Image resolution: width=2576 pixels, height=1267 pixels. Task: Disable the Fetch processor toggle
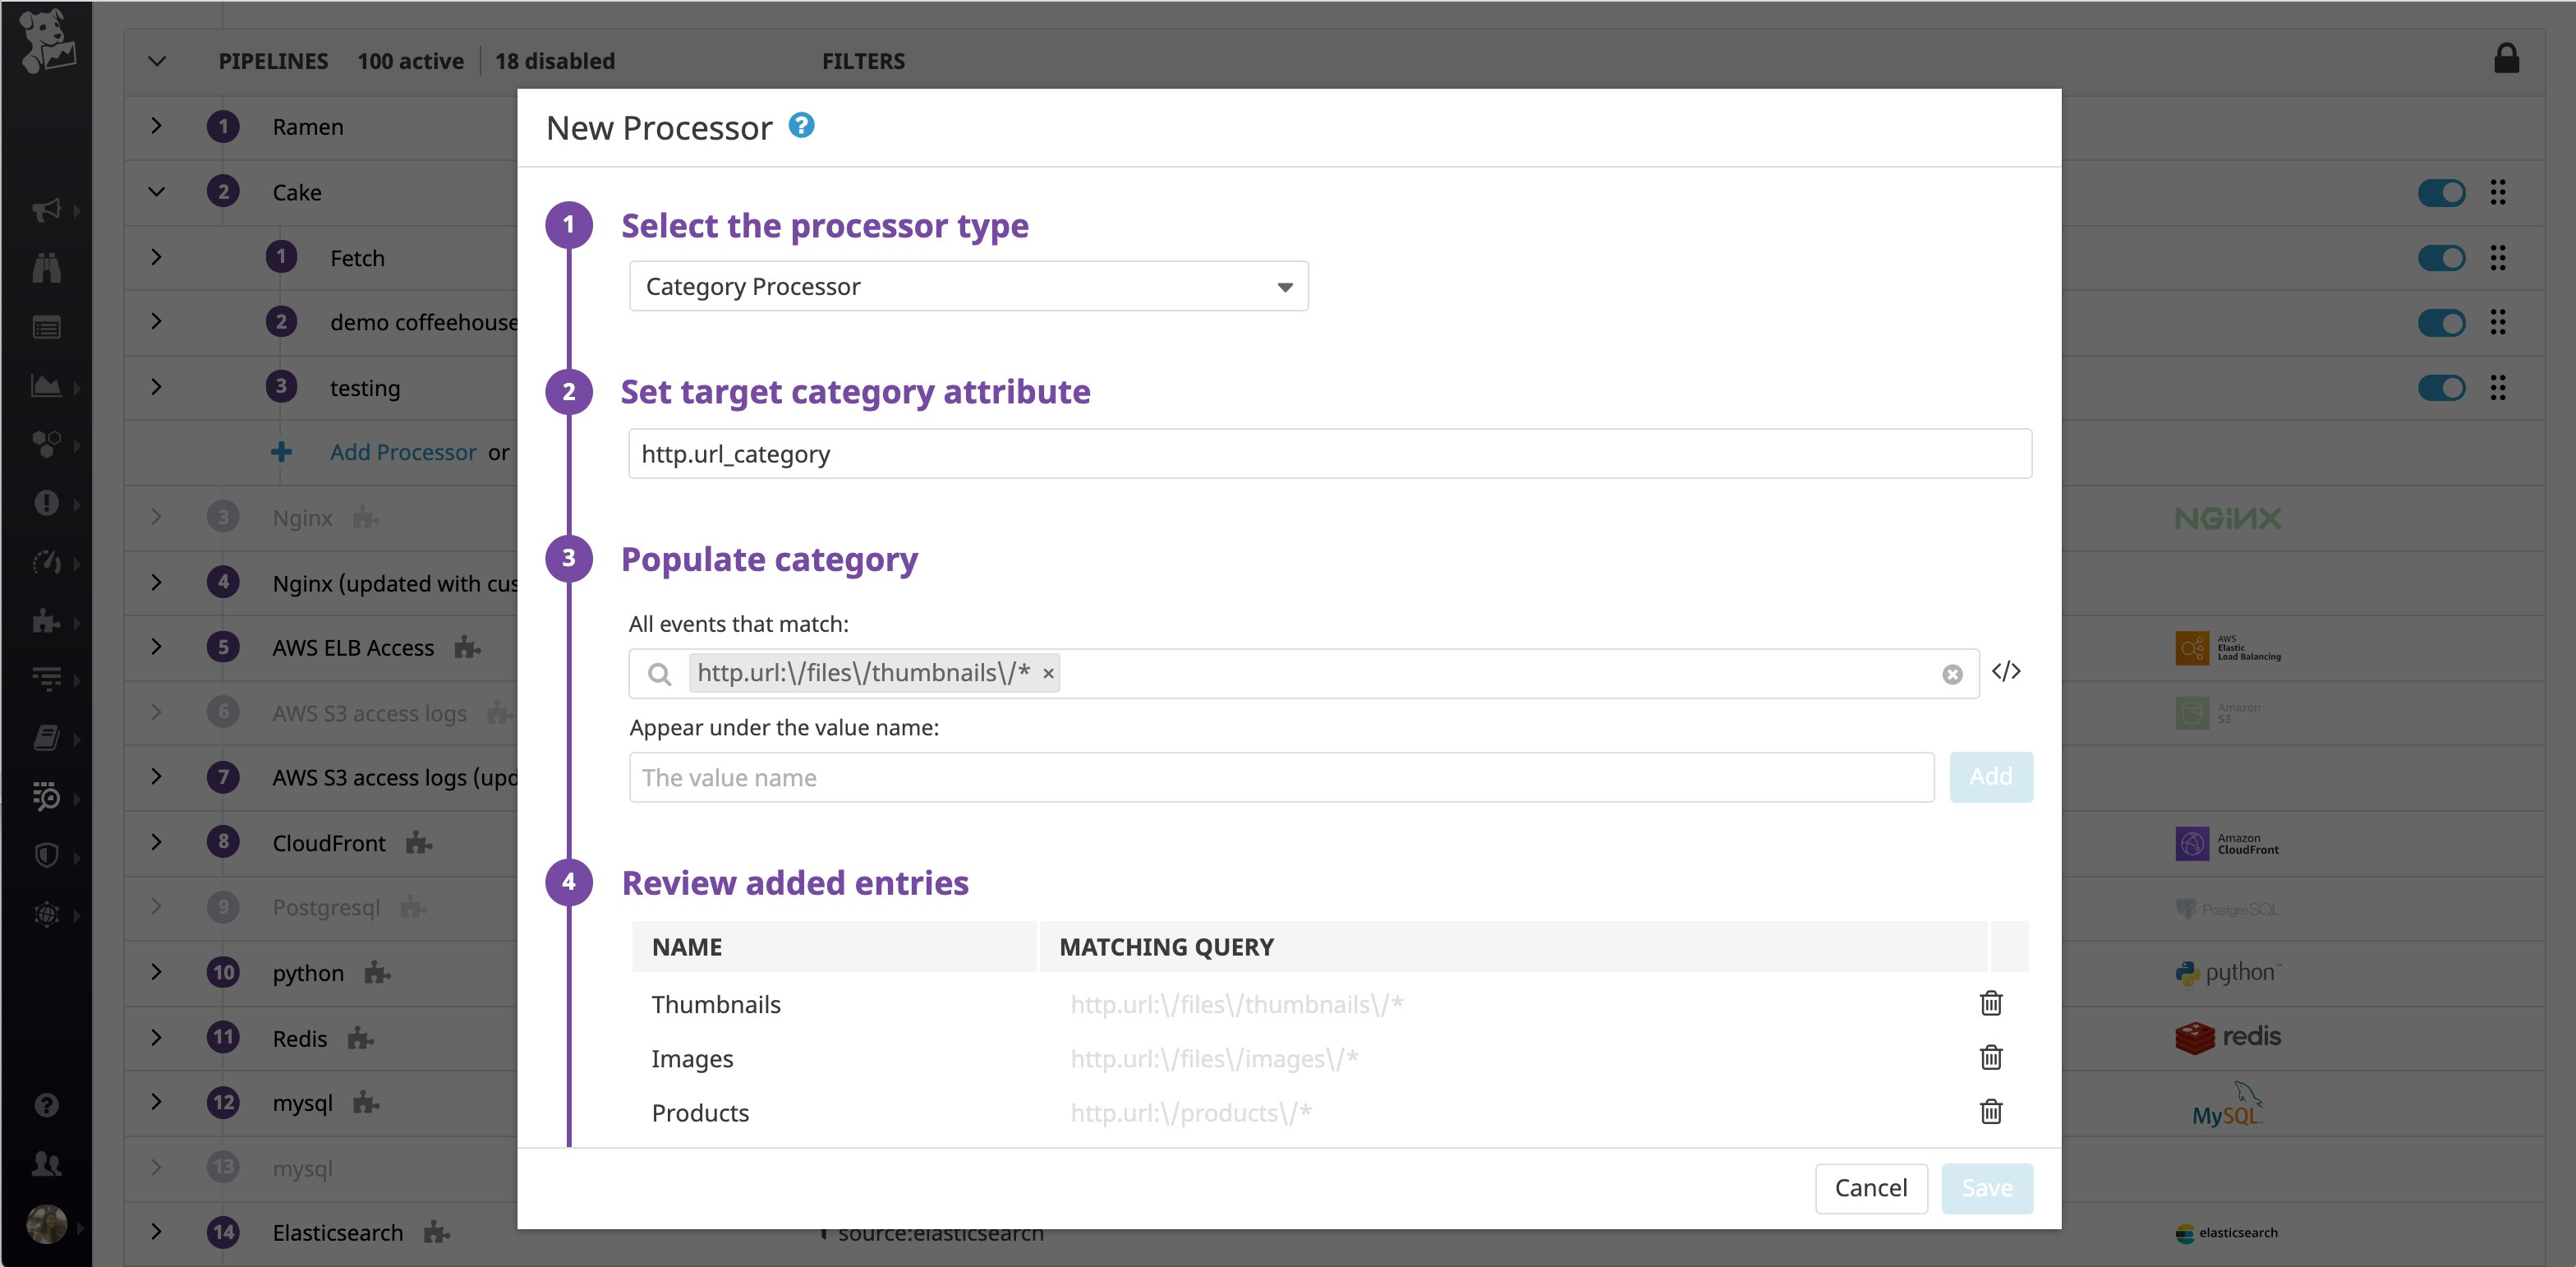pyautogui.click(x=2441, y=258)
